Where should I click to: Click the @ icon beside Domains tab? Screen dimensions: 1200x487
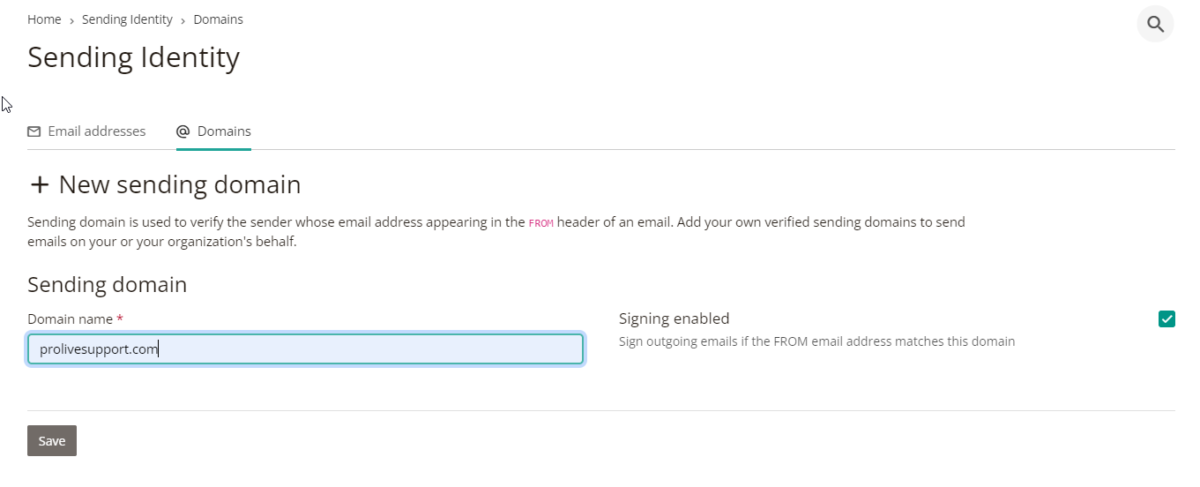[183, 132]
